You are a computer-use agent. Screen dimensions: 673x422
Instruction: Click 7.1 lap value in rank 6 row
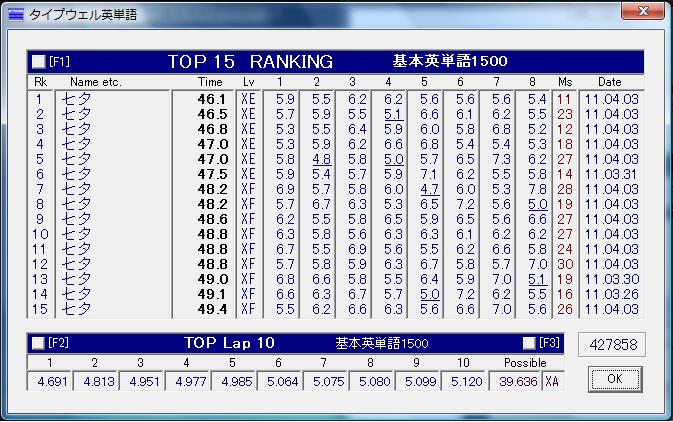click(x=429, y=174)
